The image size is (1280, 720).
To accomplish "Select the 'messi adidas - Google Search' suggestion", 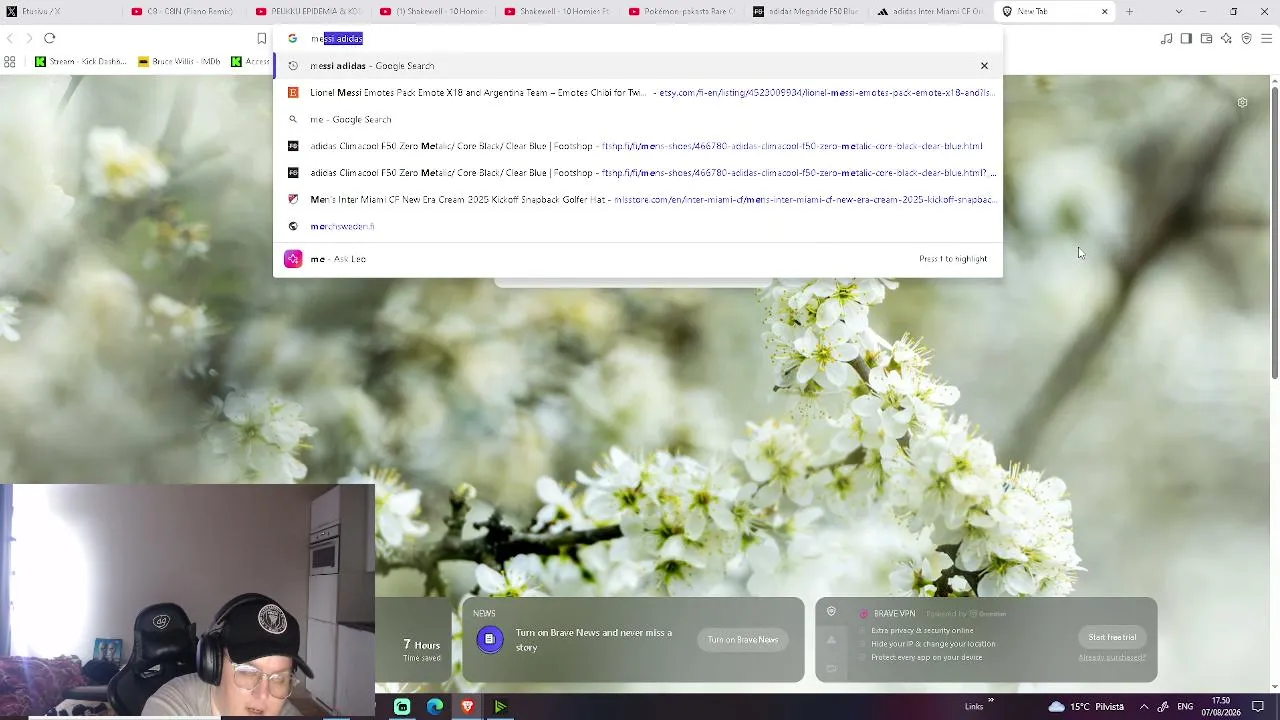I will click(637, 66).
